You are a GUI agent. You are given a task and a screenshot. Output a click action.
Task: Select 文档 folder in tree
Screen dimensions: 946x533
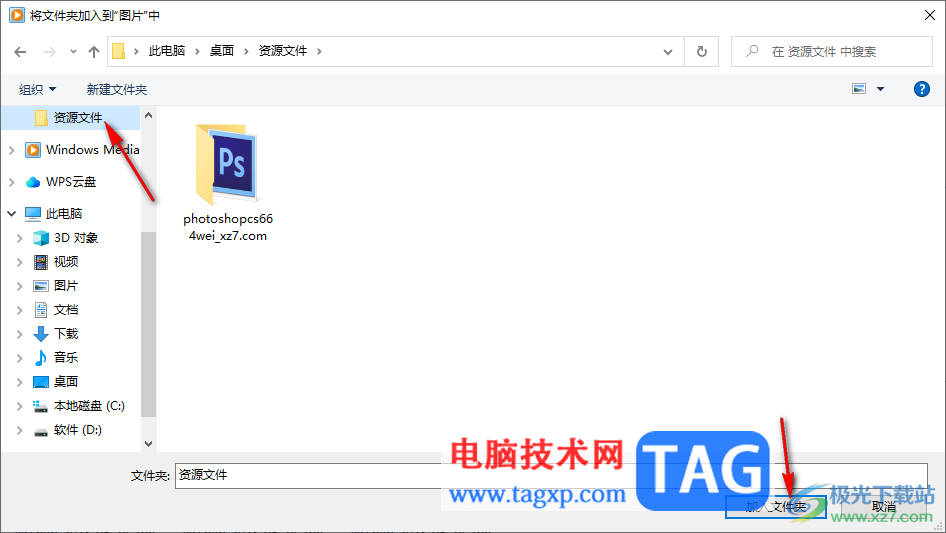coord(66,310)
